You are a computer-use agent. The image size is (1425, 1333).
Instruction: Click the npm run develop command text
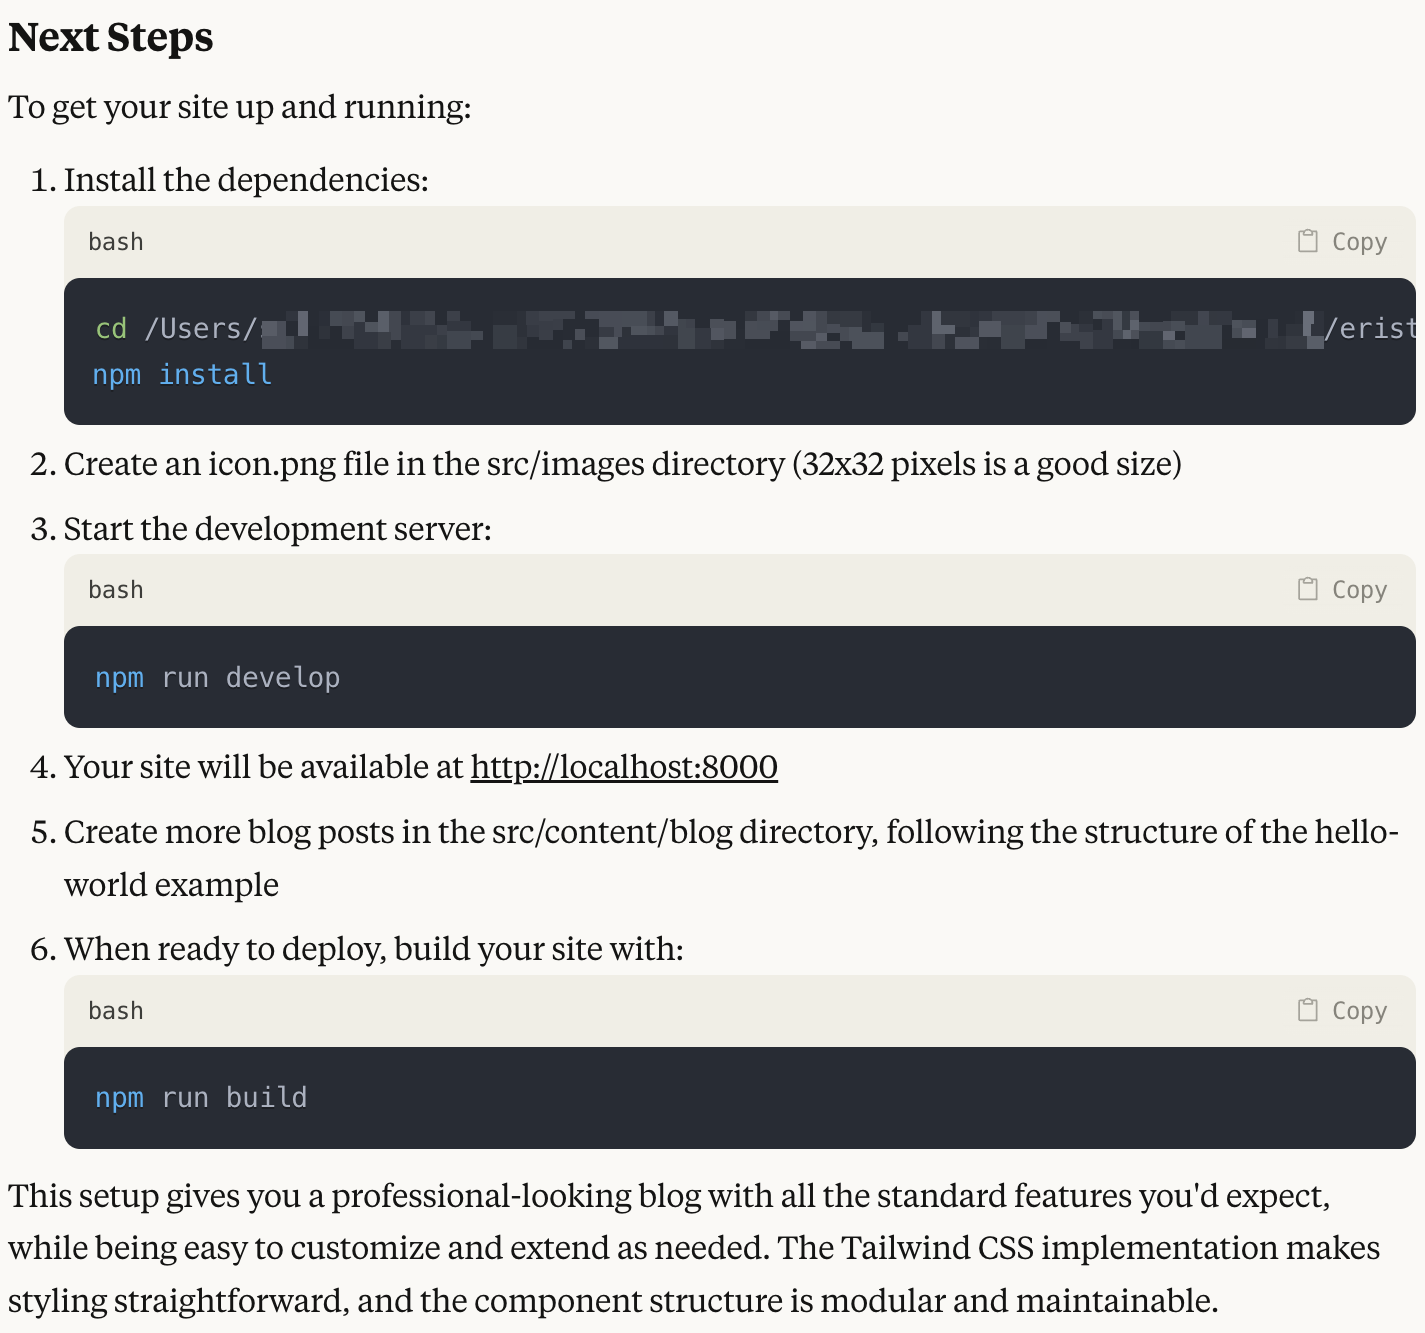pyautogui.click(x=218, y=678)
